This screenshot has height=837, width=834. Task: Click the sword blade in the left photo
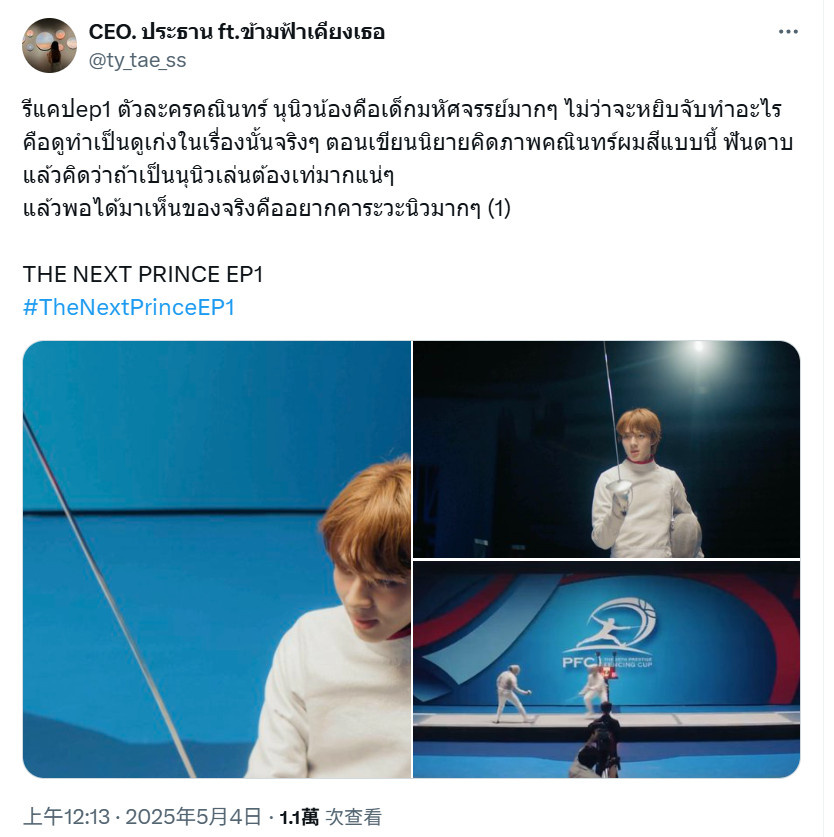[x=109, y=595]
